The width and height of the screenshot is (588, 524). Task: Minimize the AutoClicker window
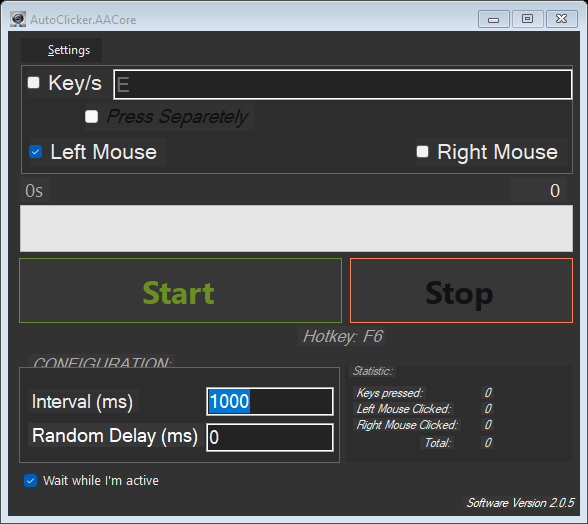[494, 19]
